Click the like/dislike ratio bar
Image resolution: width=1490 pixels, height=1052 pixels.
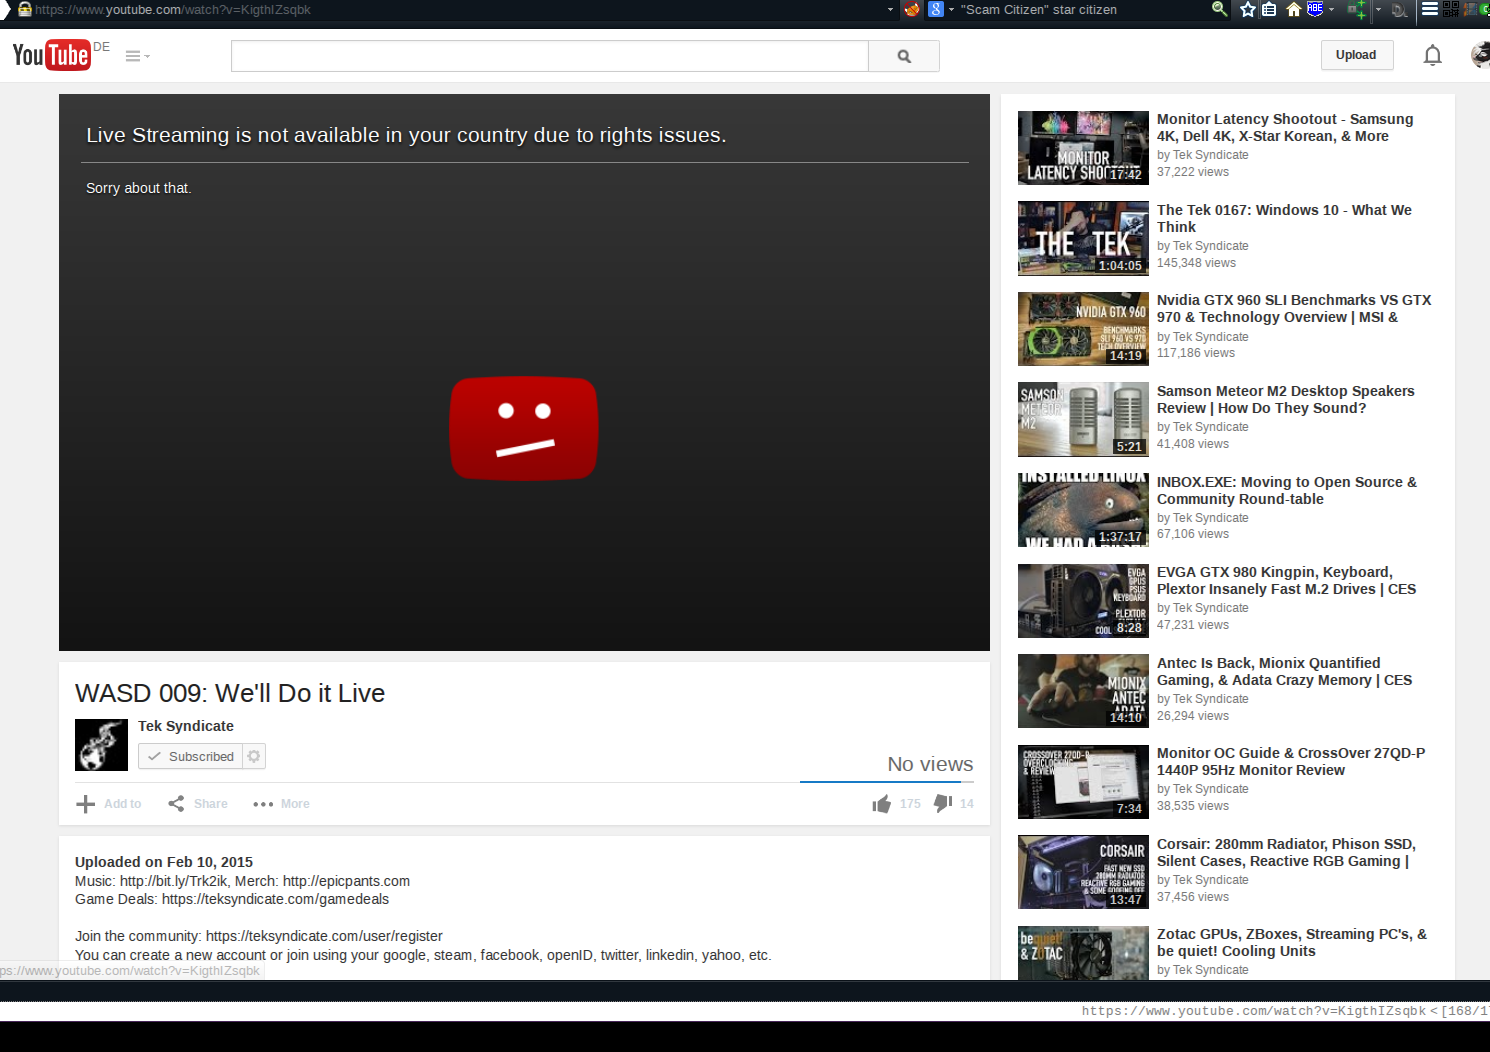pos(887,782)
